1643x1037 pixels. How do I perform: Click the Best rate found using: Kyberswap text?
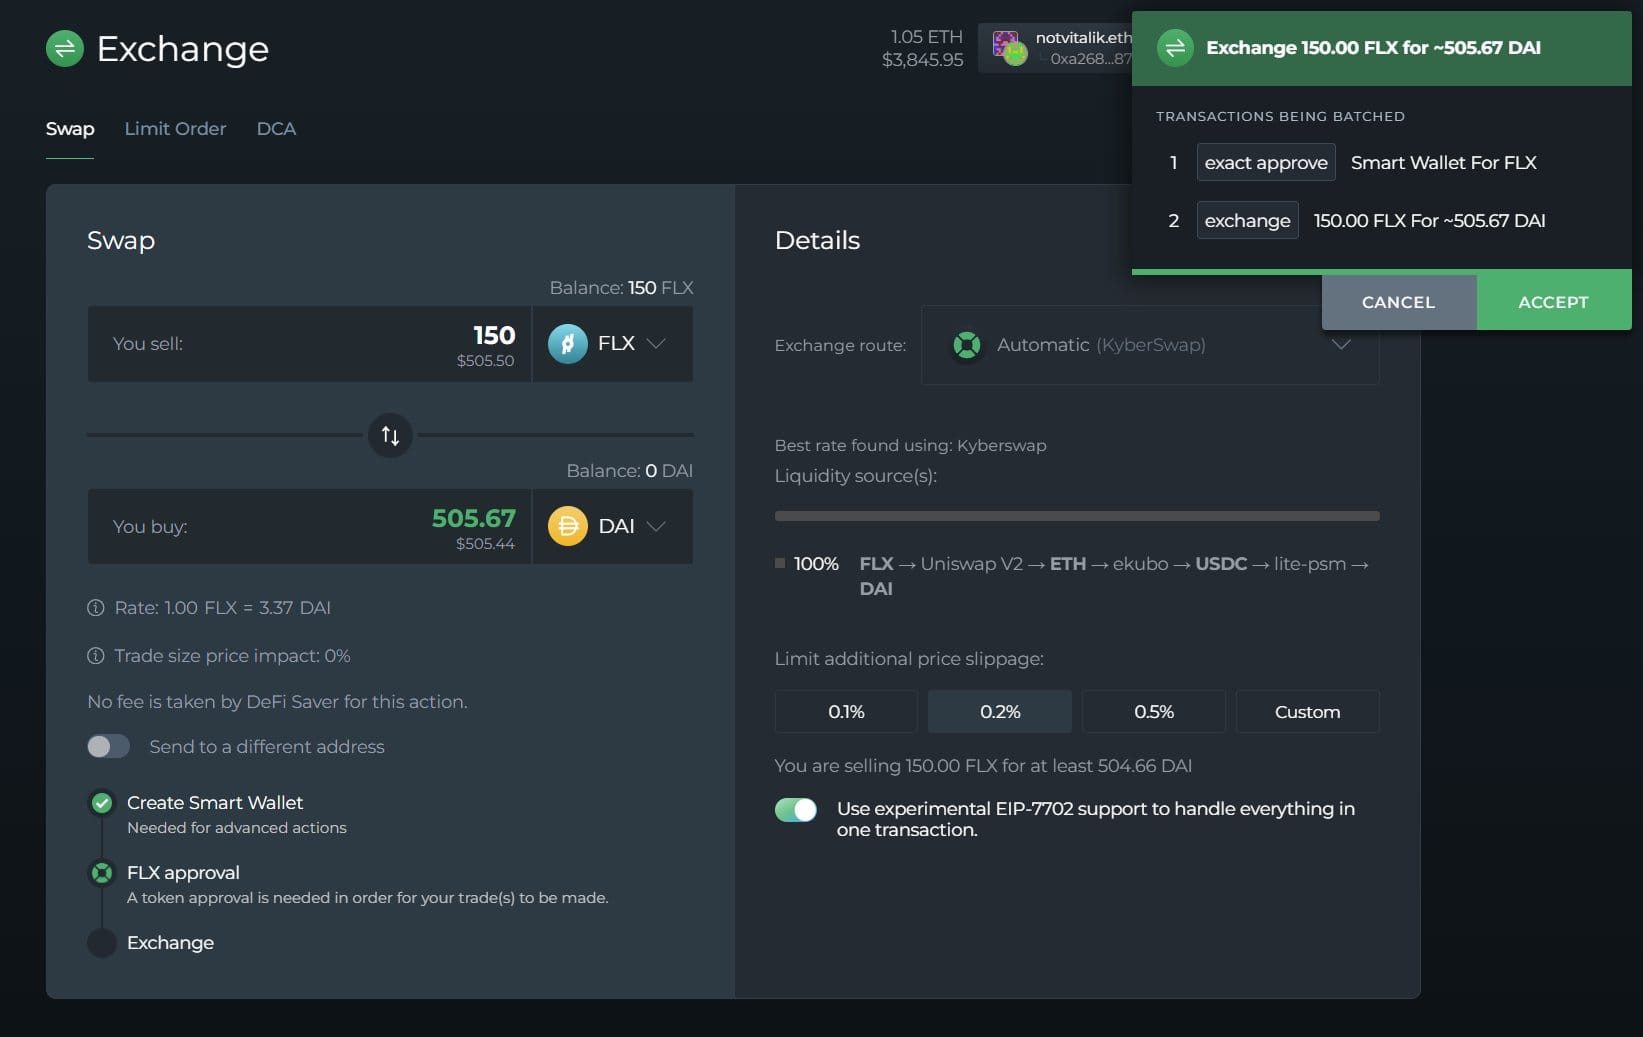[910, 445]
